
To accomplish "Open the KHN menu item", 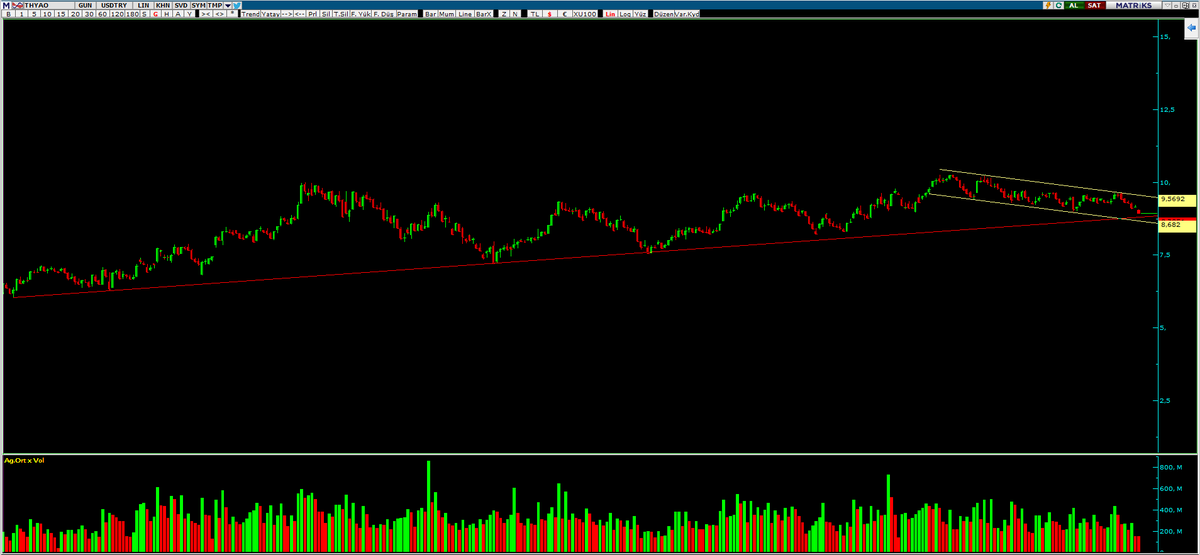I will click(x=163, y=5).
